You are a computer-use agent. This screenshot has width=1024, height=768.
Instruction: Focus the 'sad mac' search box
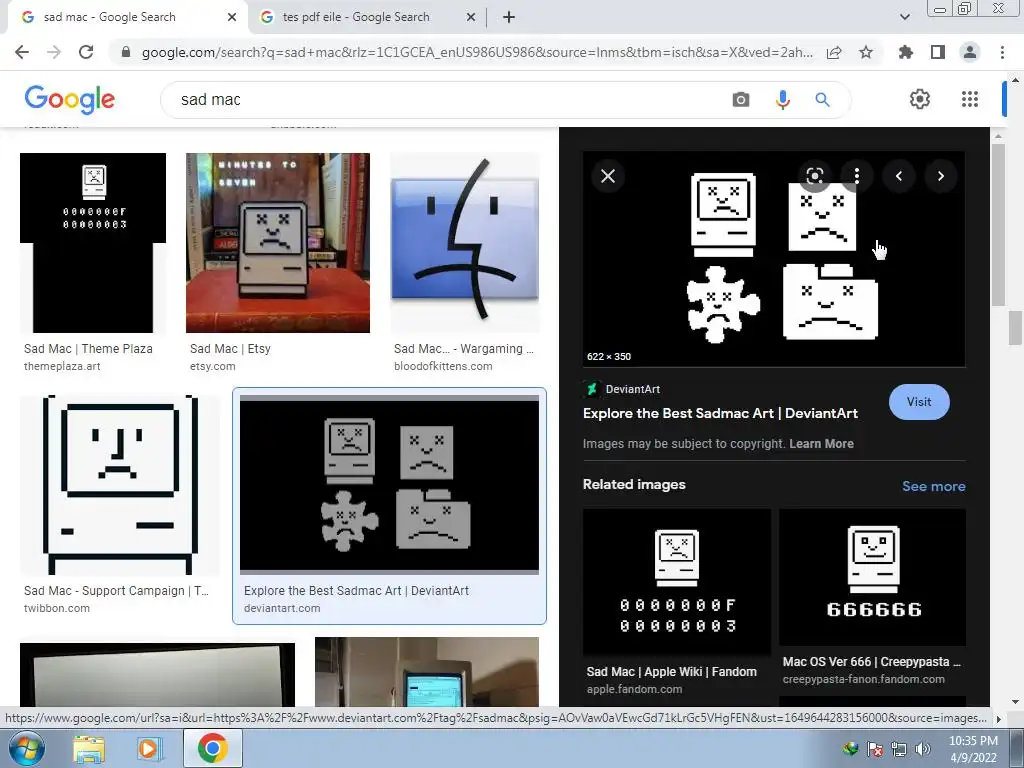(x=451, y=100)
